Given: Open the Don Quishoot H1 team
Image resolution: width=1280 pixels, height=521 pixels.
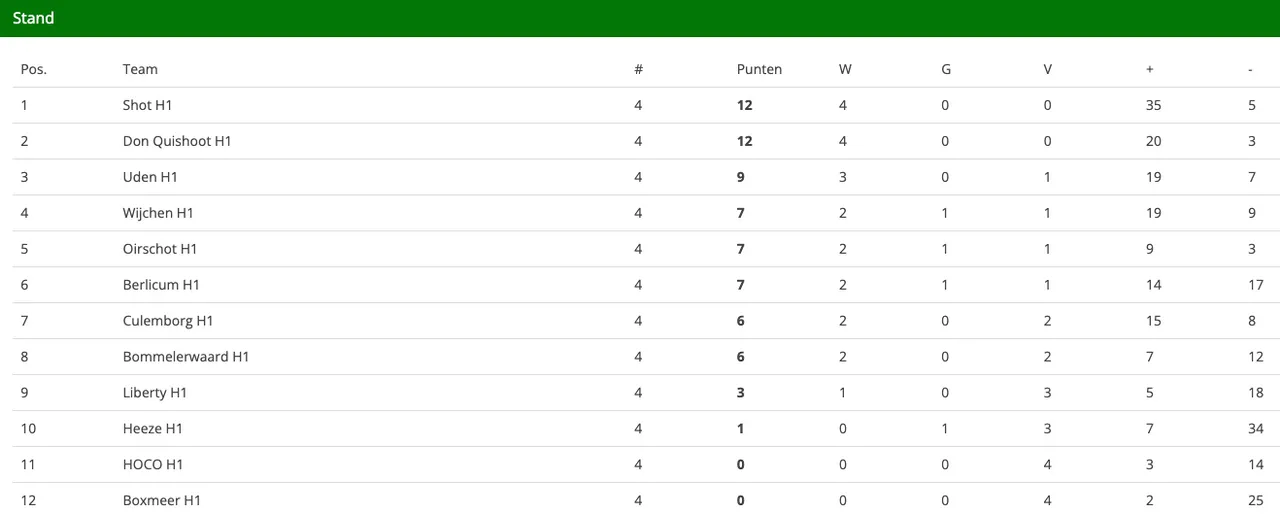Looking at the screenshot, I should pos(177,141).
